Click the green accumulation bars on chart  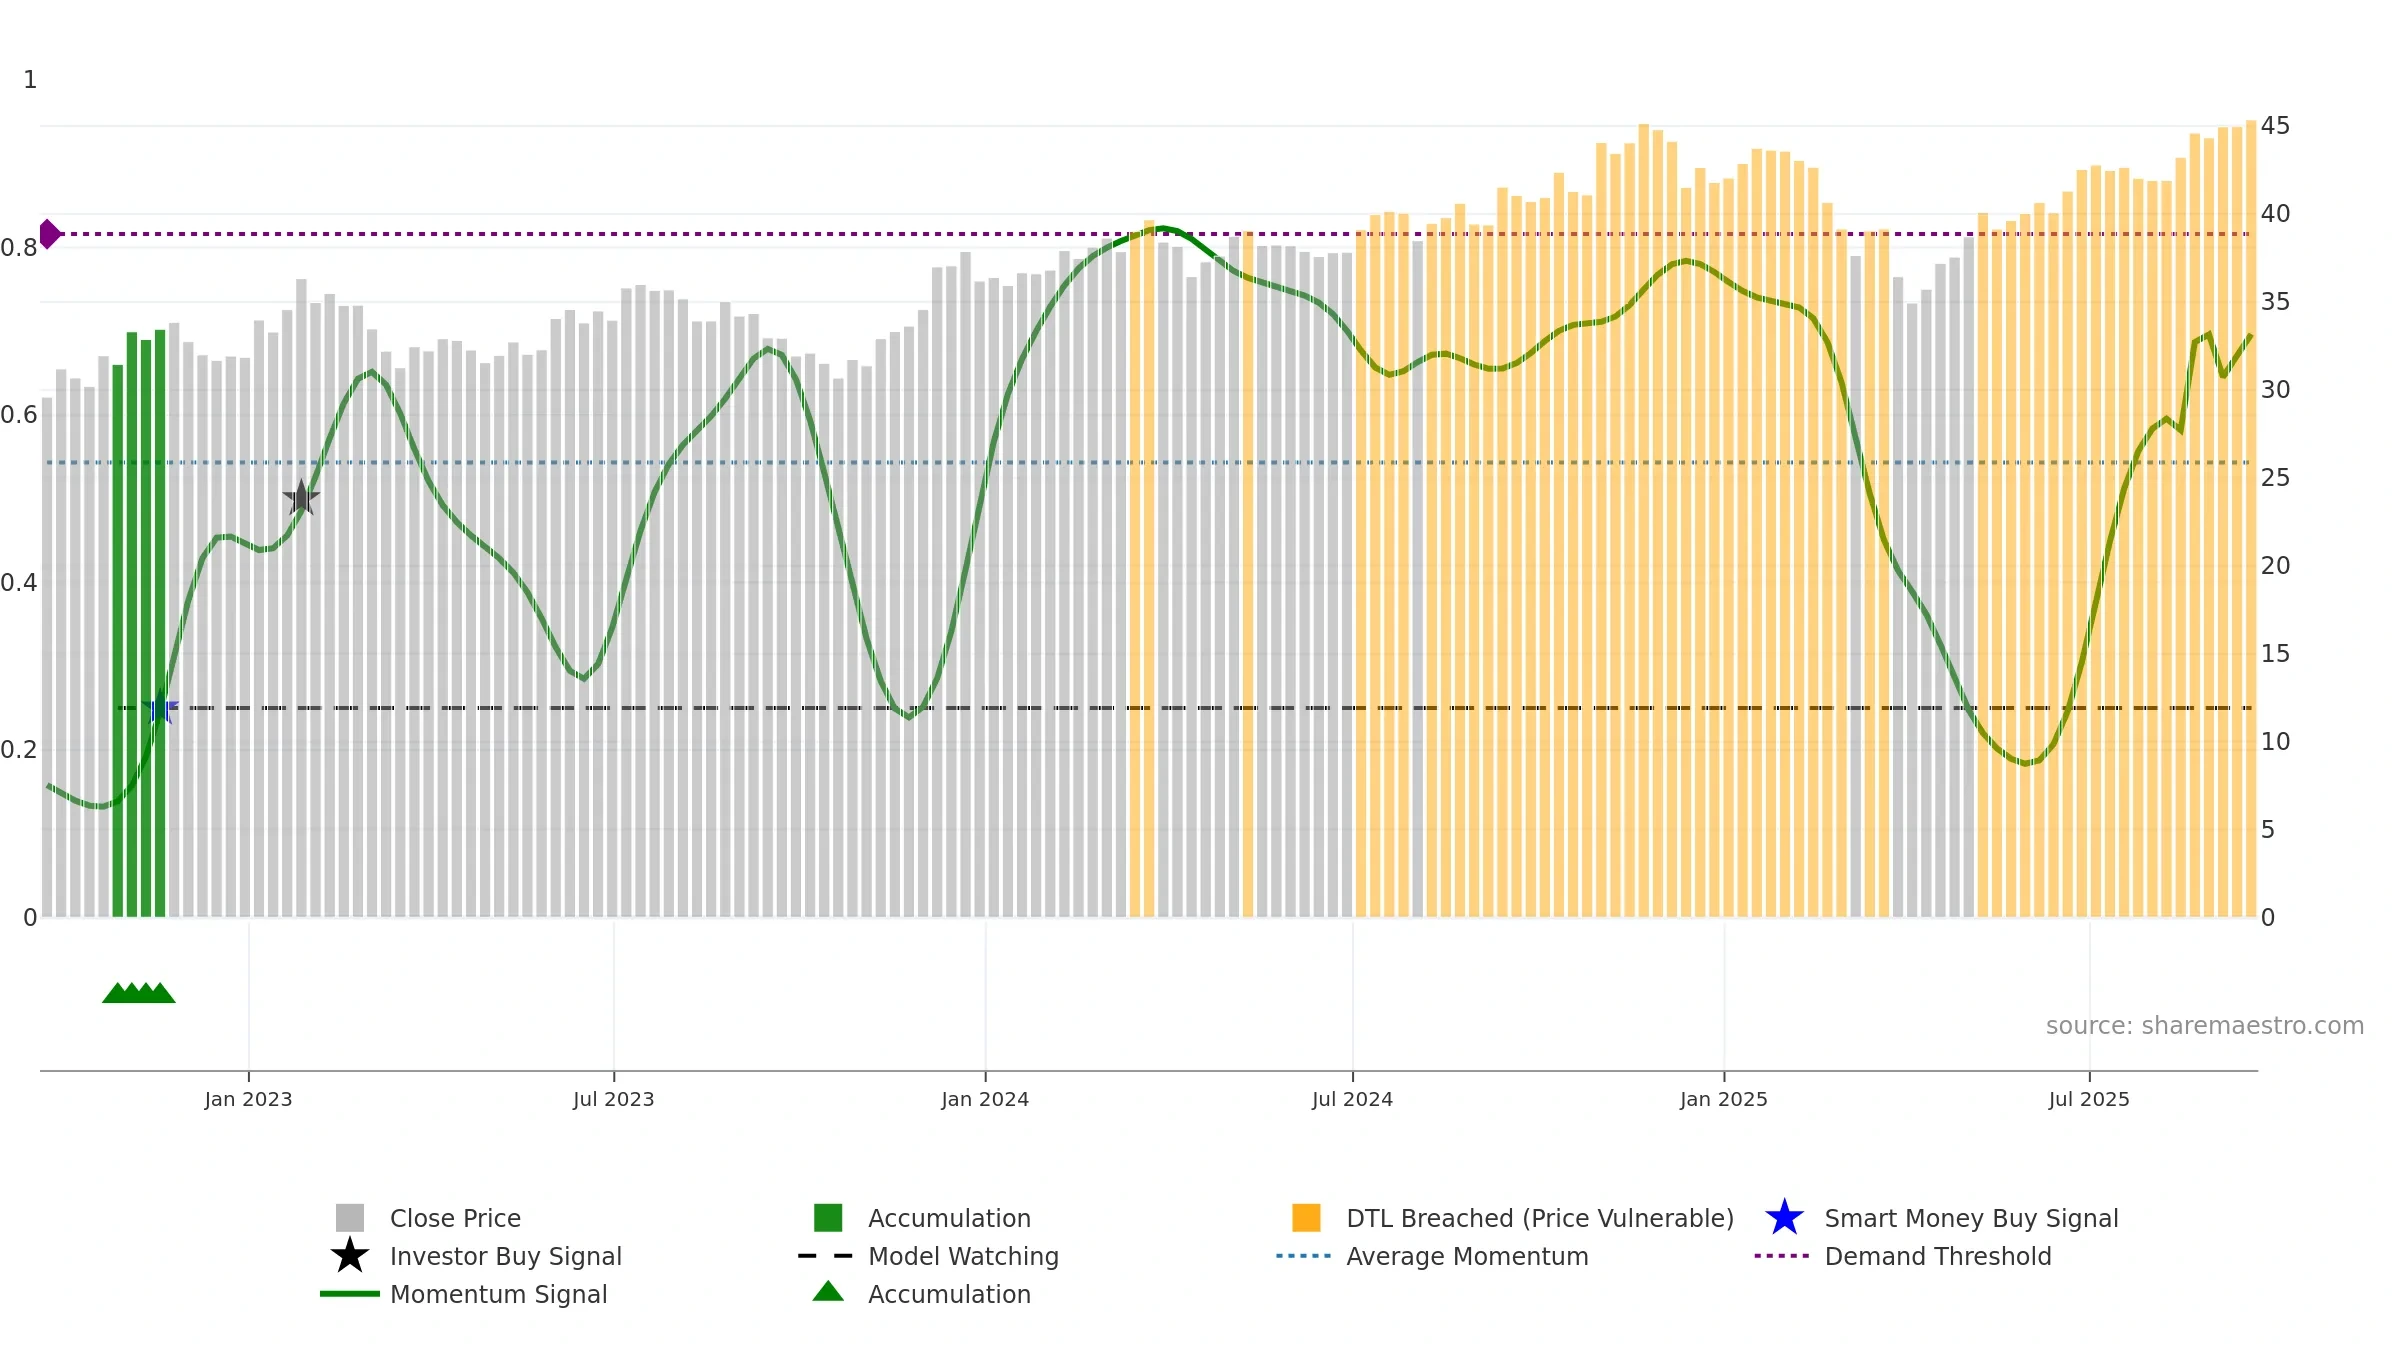click(x=139, y=624)
